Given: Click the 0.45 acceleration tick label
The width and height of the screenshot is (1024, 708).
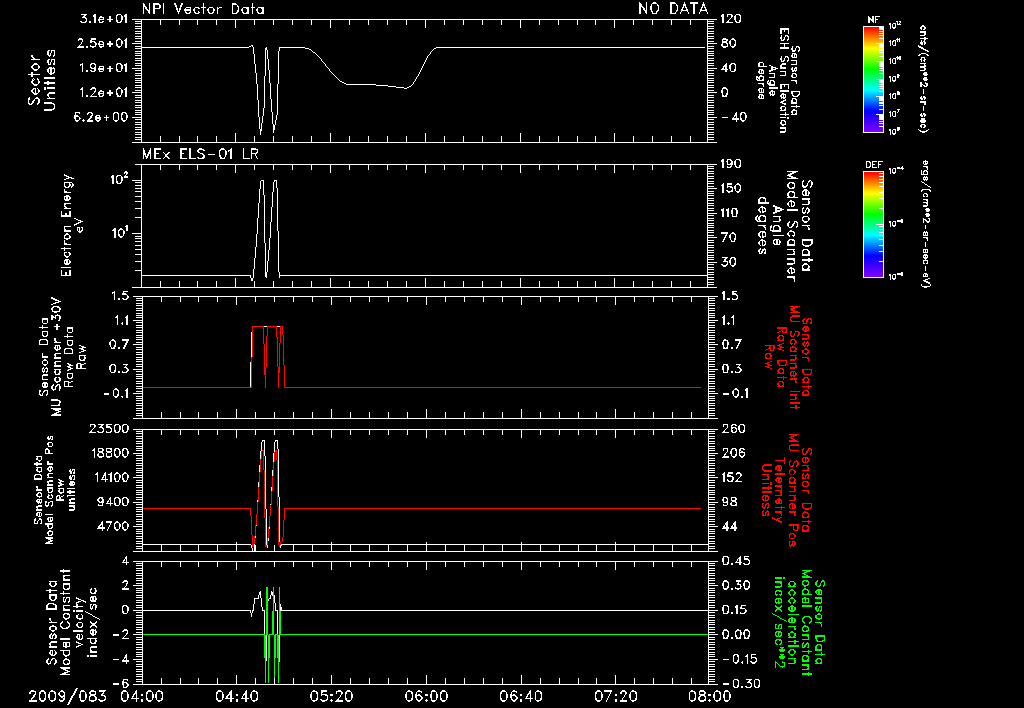Looking at the screenshot, I should point(735,561).
